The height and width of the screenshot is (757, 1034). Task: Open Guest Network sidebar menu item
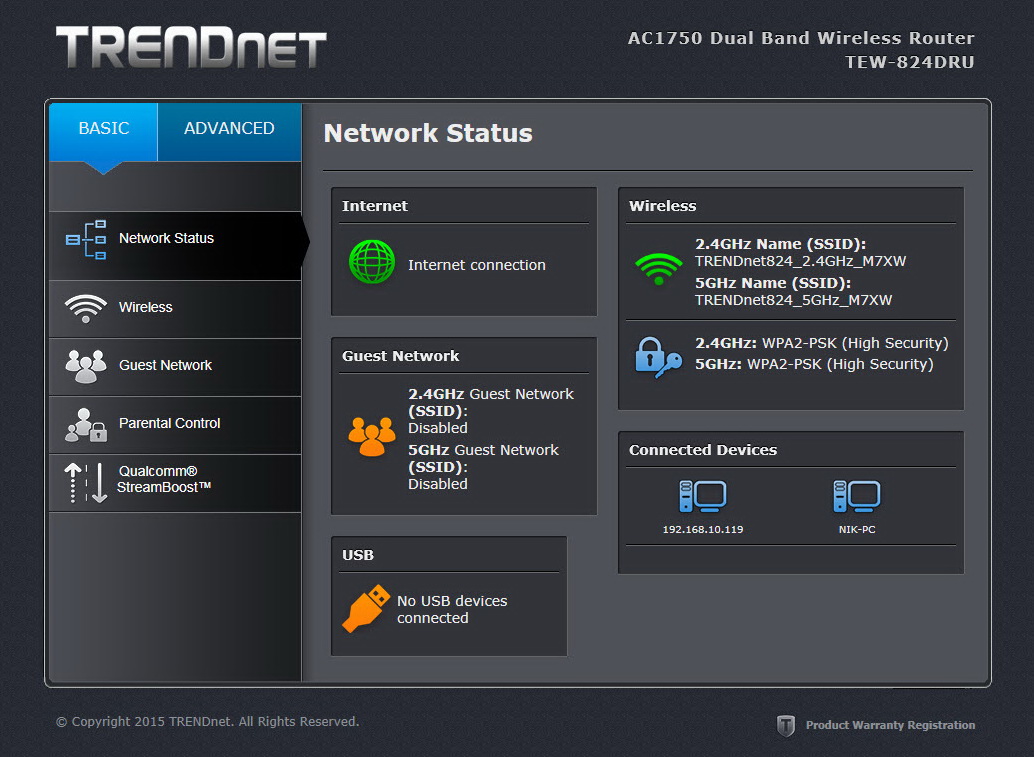pyautogui.click(x=175, y=367)
